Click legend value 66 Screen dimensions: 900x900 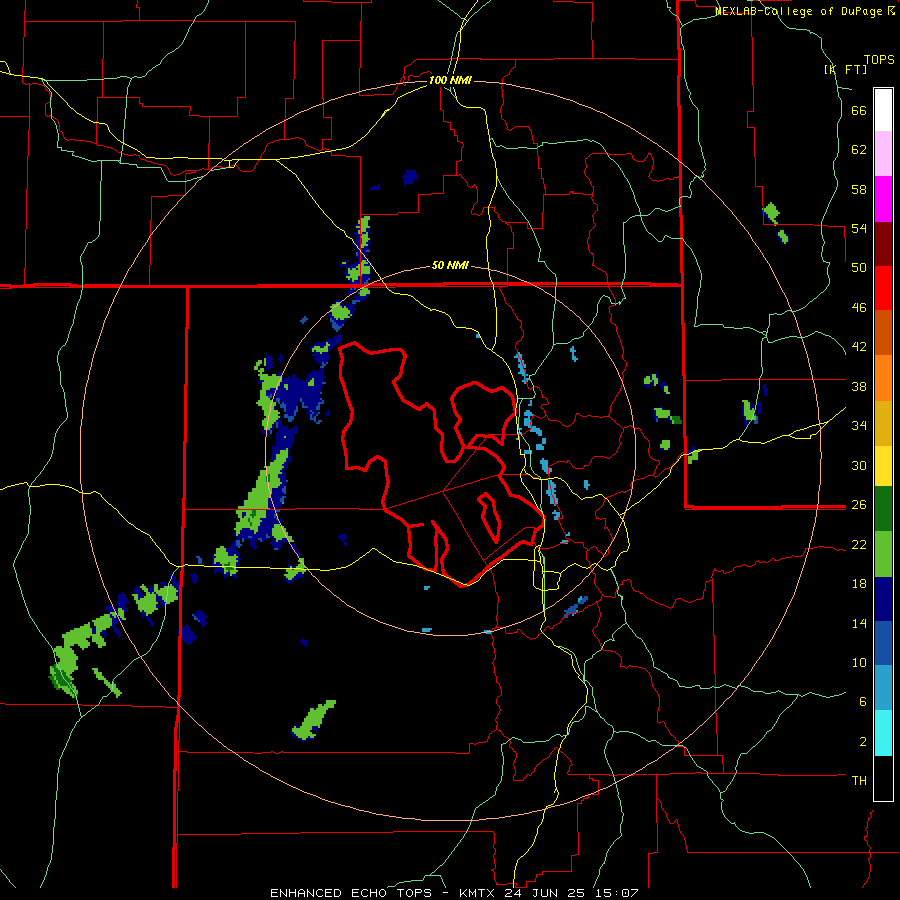coord(859,111)
